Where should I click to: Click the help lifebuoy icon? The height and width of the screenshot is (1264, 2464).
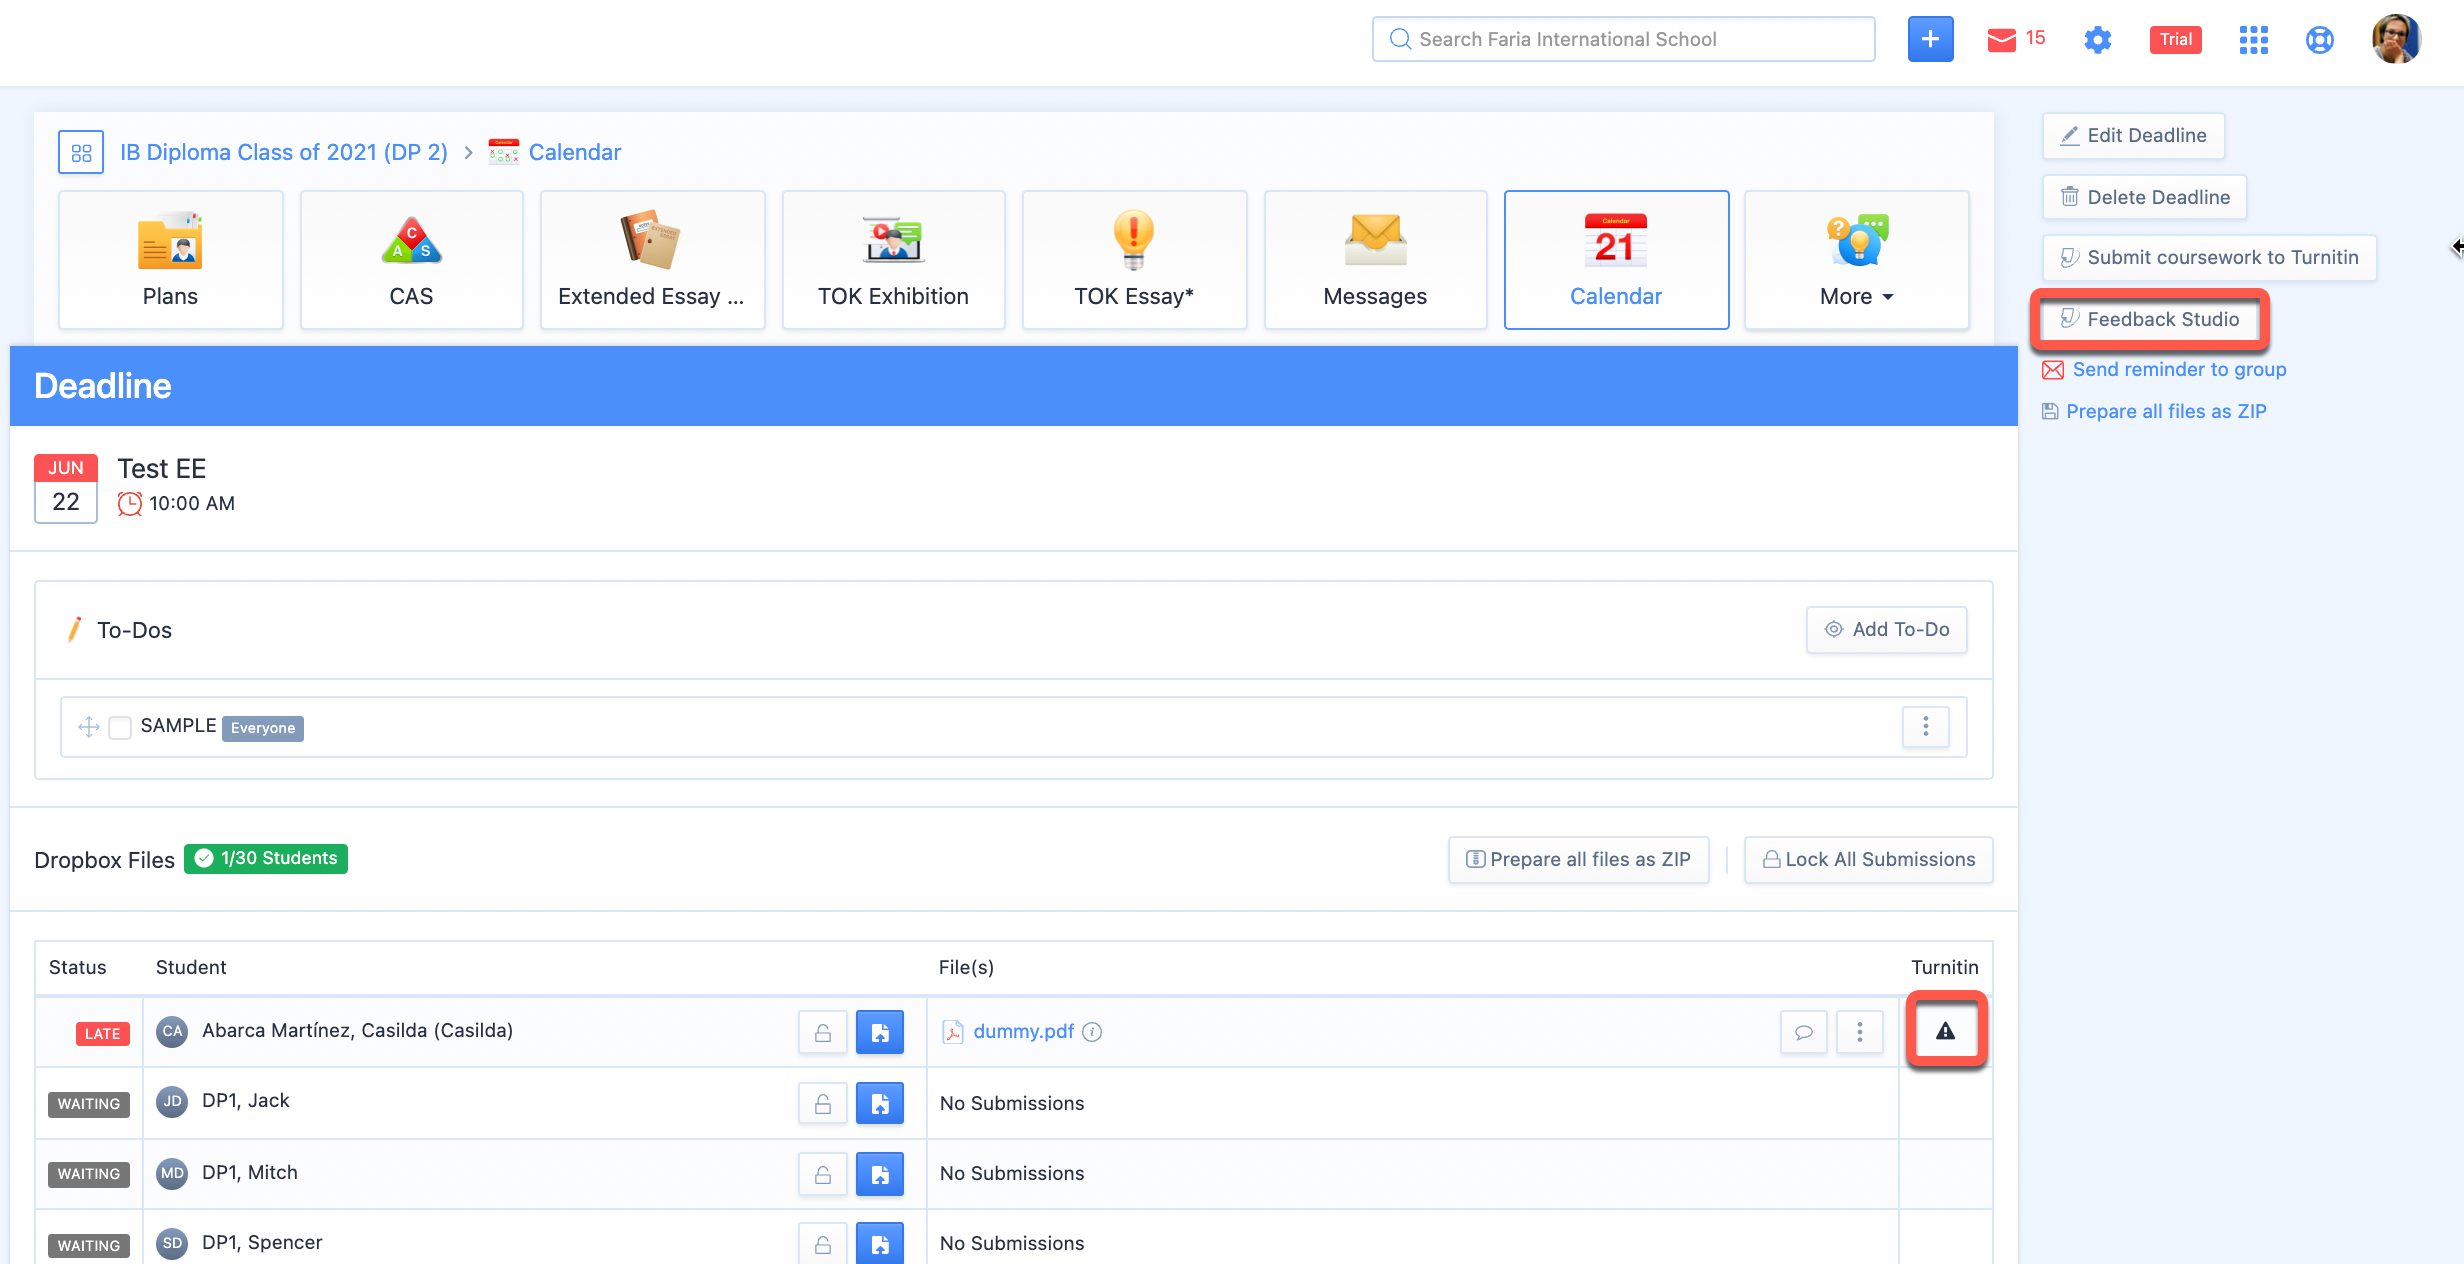click(2319, 39)
